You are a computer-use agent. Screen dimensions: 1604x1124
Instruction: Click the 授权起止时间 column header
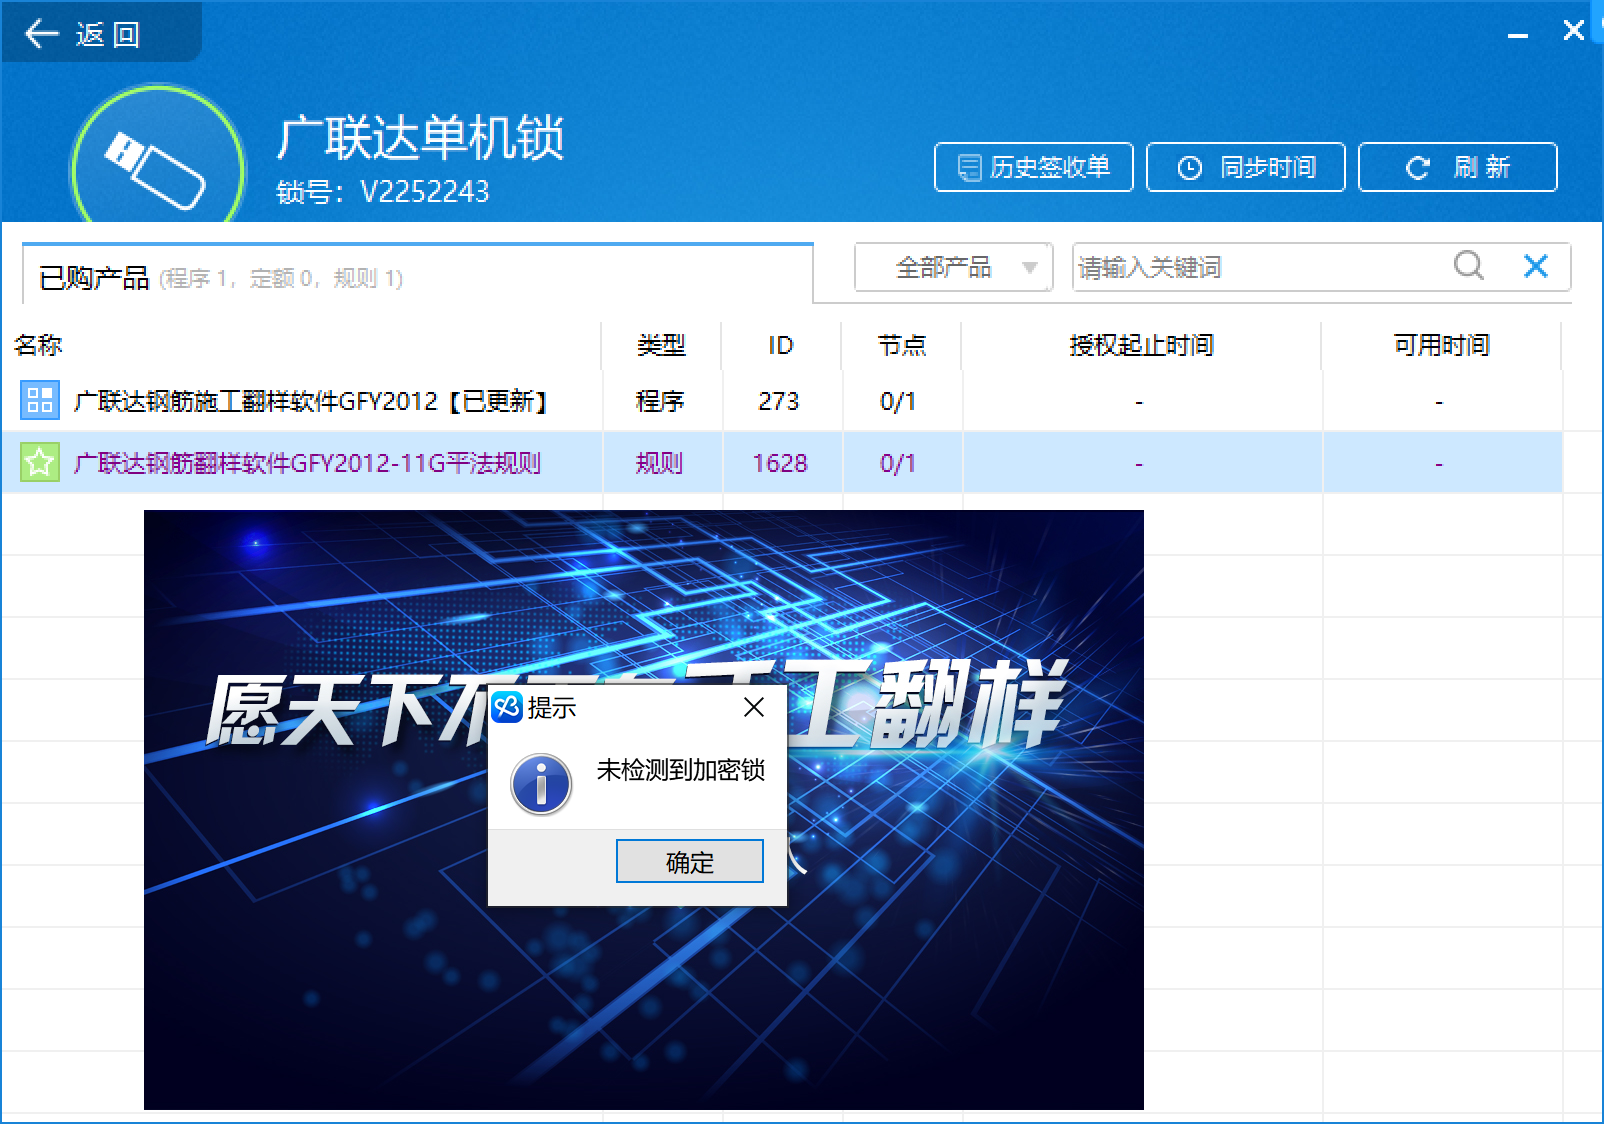(x=1141, y=345)
